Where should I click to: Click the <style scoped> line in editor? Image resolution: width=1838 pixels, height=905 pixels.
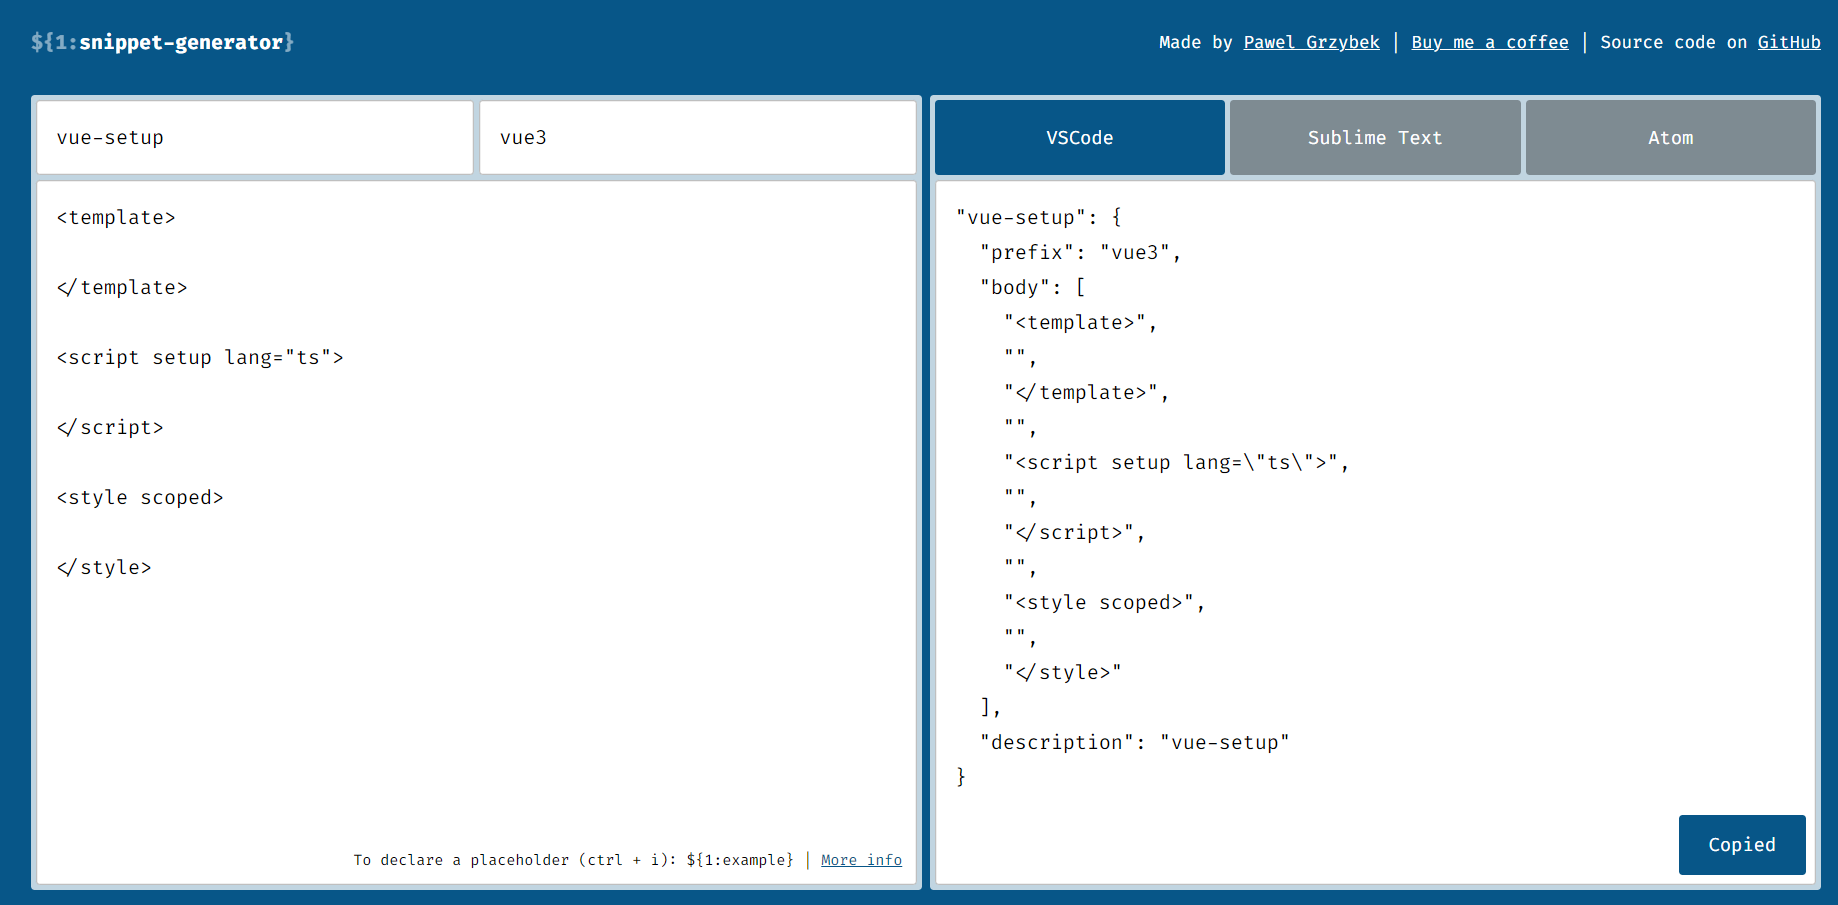pos(140,497)
